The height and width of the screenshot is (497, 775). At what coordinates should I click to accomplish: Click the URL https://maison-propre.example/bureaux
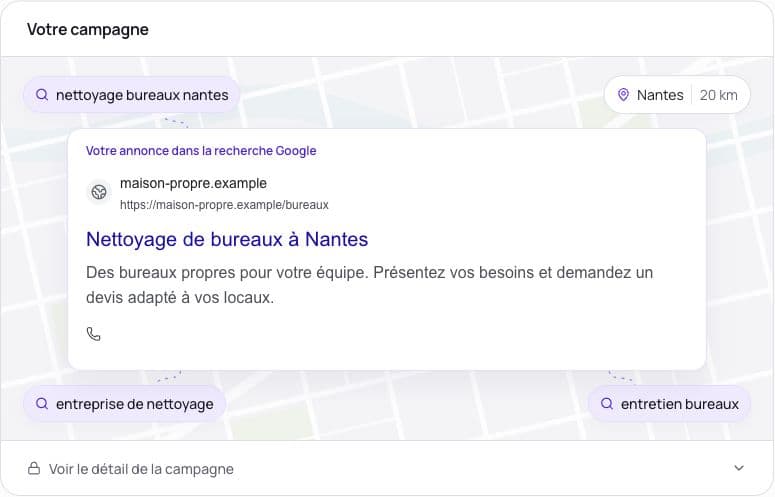pyautogui.click(x=224, y=205)
